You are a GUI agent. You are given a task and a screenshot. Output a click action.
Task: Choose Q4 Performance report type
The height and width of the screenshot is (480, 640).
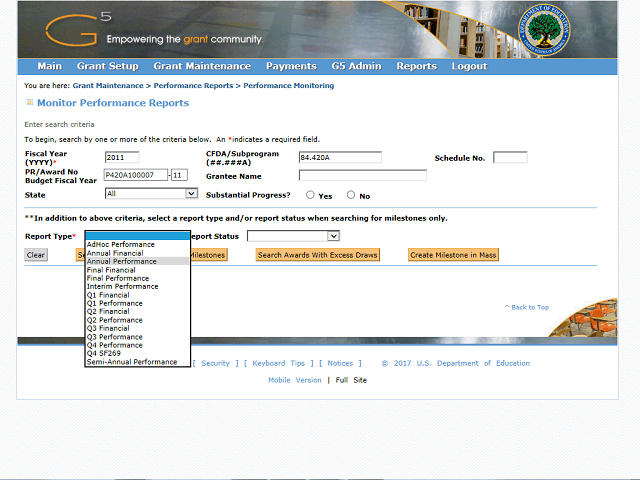click(x=138, y=345)
